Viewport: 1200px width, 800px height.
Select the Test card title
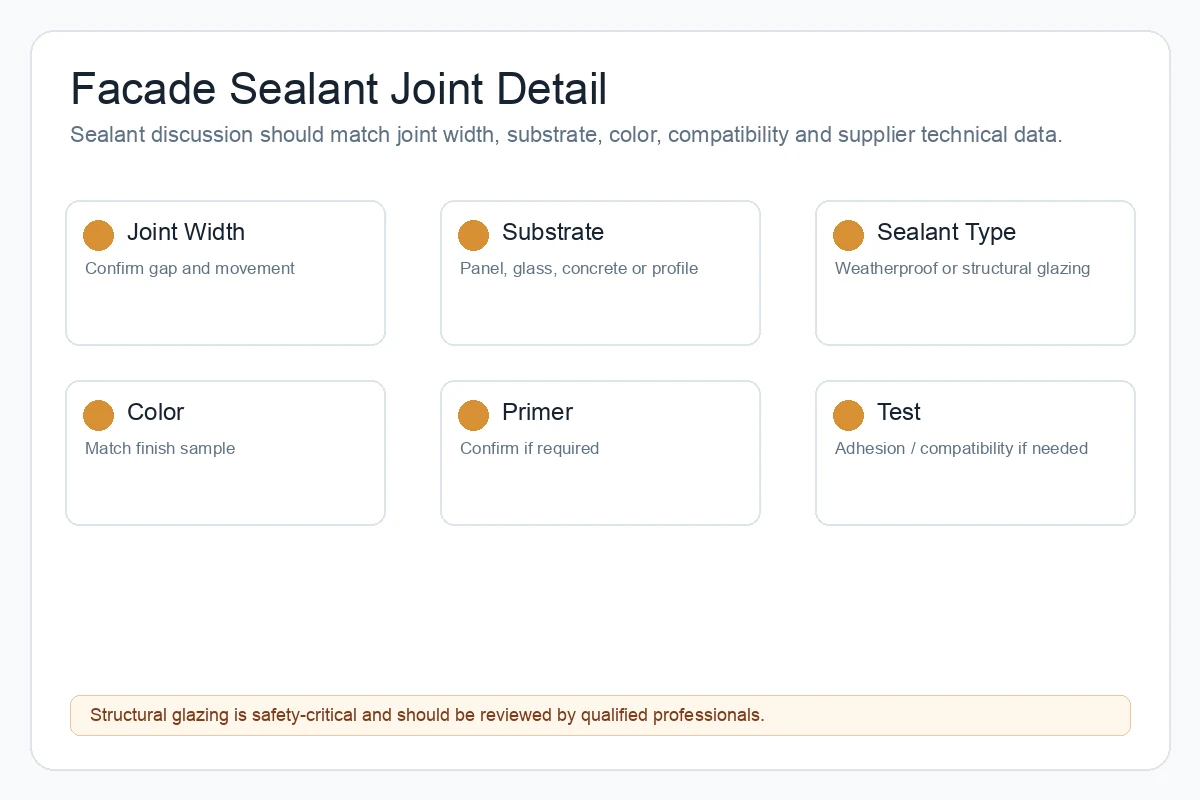coord(899,412)
